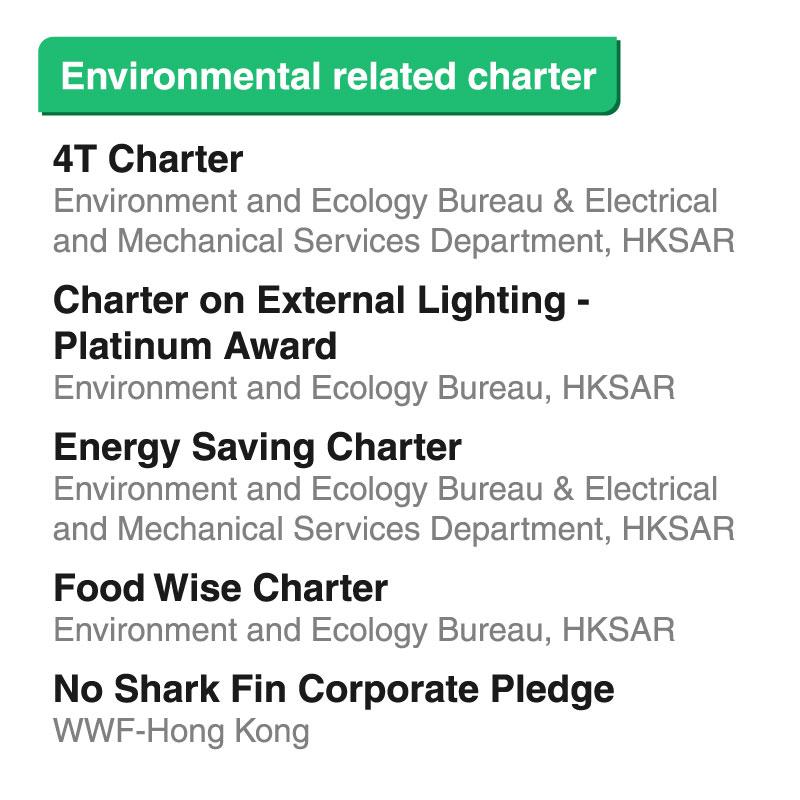Click the Environmental related charter green banner
This screenshot has height=800, width=800.
click(329, 76)
